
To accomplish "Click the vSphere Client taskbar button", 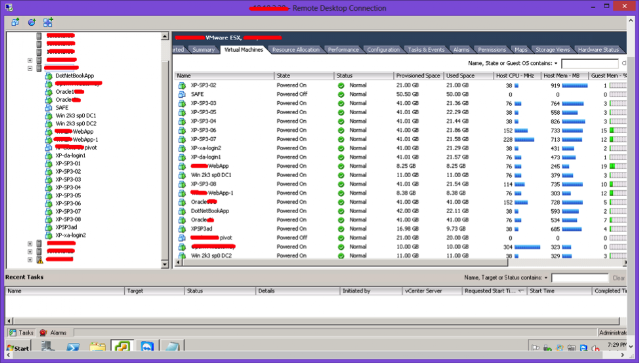I will pos(122,346).
